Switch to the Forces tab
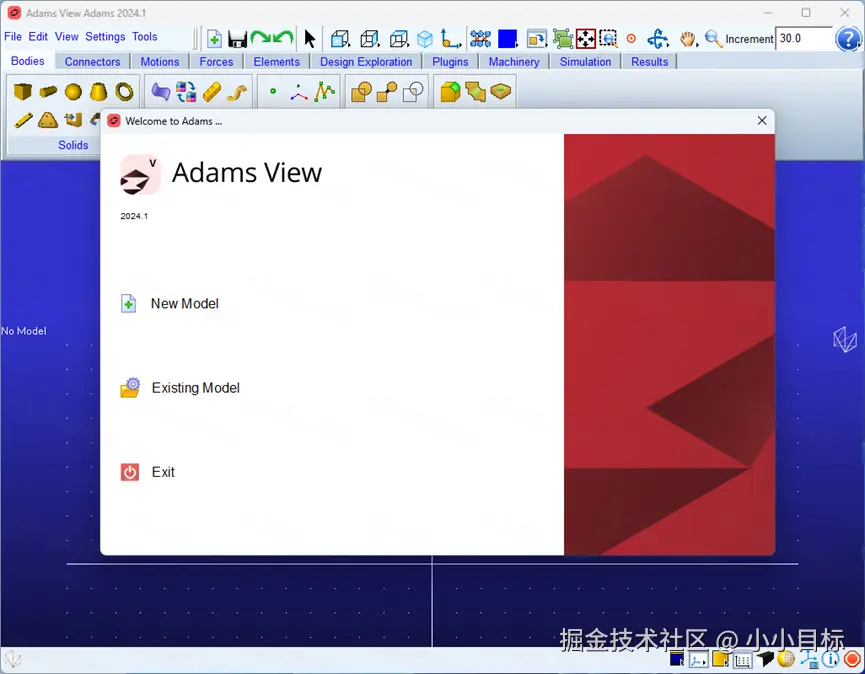The width and height of the screenshot is (865, 674). point(216,61)
